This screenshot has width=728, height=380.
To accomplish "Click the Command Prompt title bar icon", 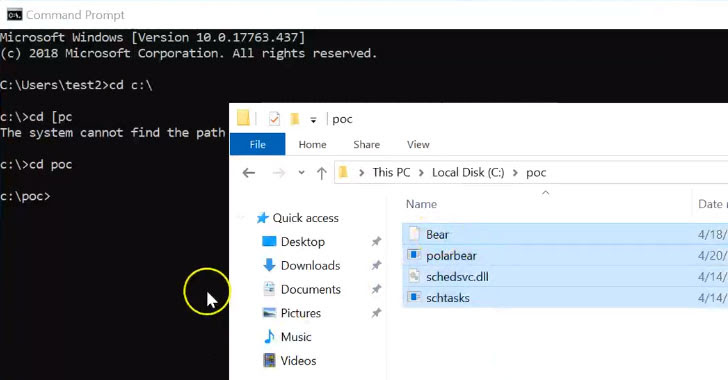I will click(14, 15).
